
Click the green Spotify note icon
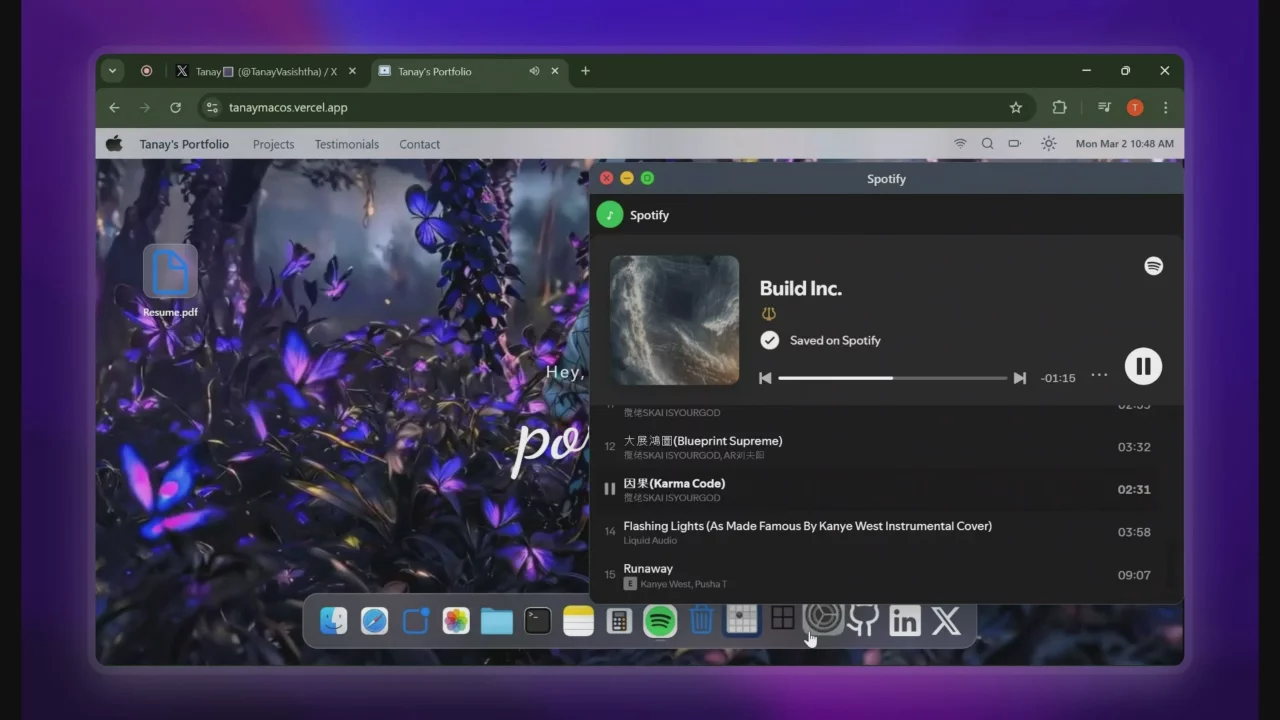(610, 215)
